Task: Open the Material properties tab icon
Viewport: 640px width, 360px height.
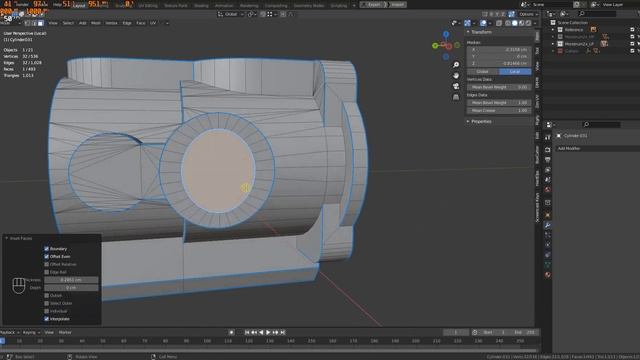Action: pos(548,275)
